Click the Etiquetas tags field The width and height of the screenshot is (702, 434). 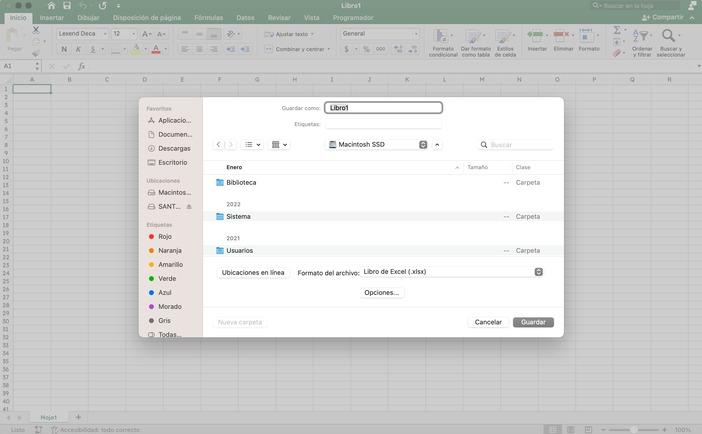coord(383,124)
